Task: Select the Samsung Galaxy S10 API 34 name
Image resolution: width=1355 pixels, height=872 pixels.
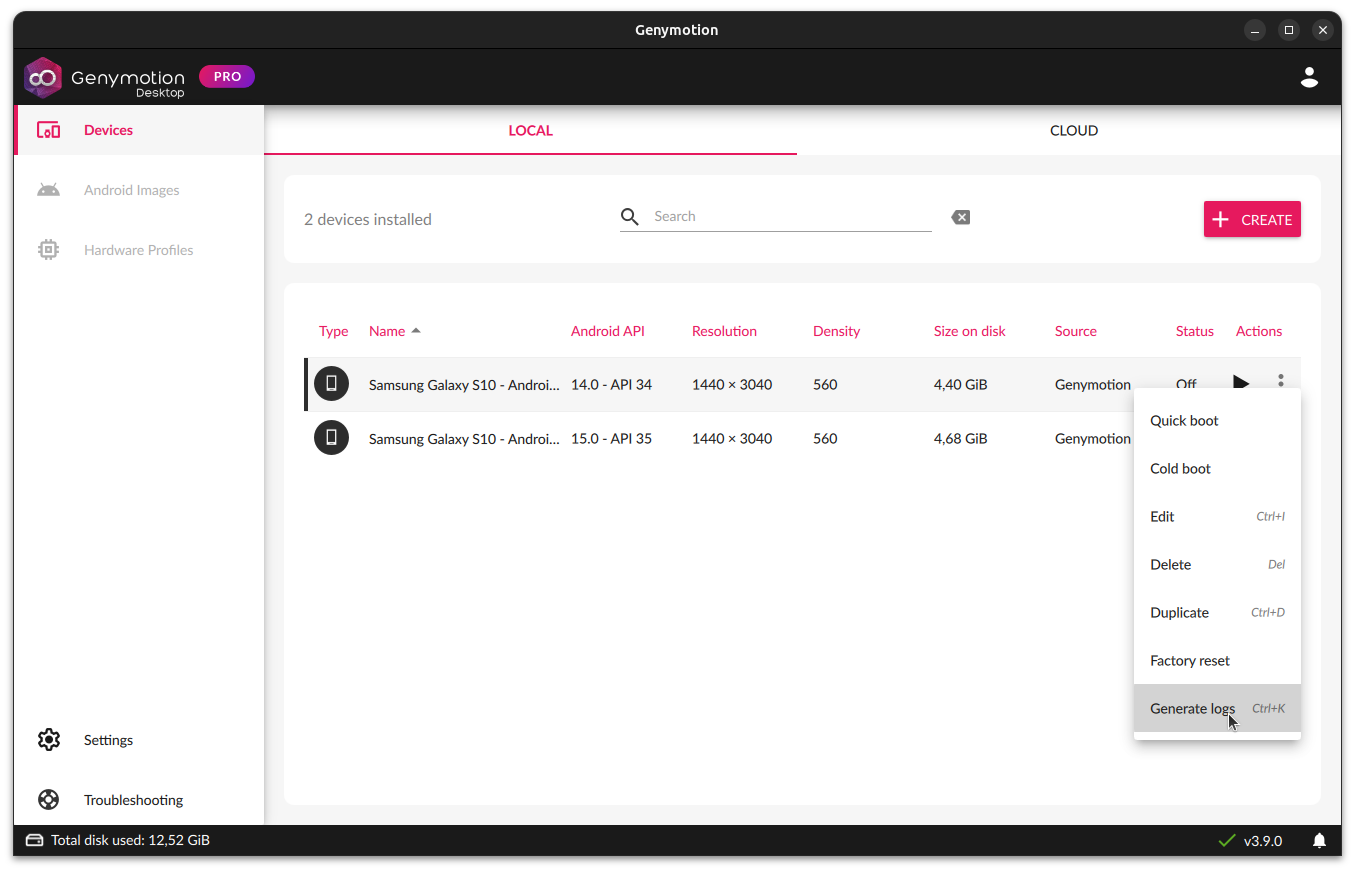Action: pyautogui.click(x=464, y=385)
